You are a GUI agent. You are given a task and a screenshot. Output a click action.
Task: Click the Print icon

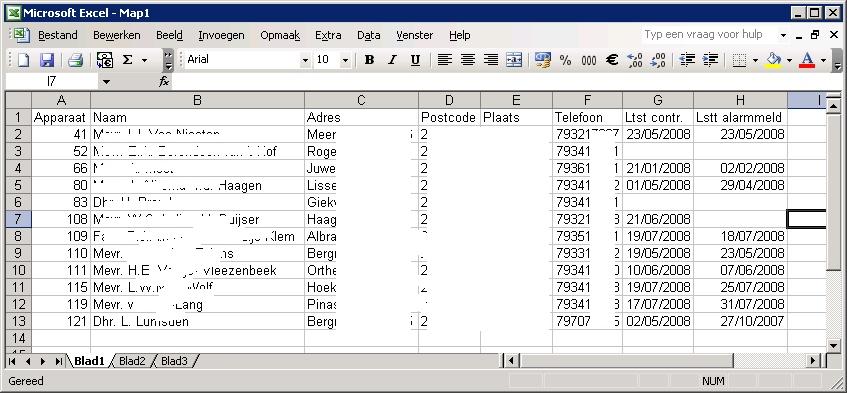pos(75,60)
